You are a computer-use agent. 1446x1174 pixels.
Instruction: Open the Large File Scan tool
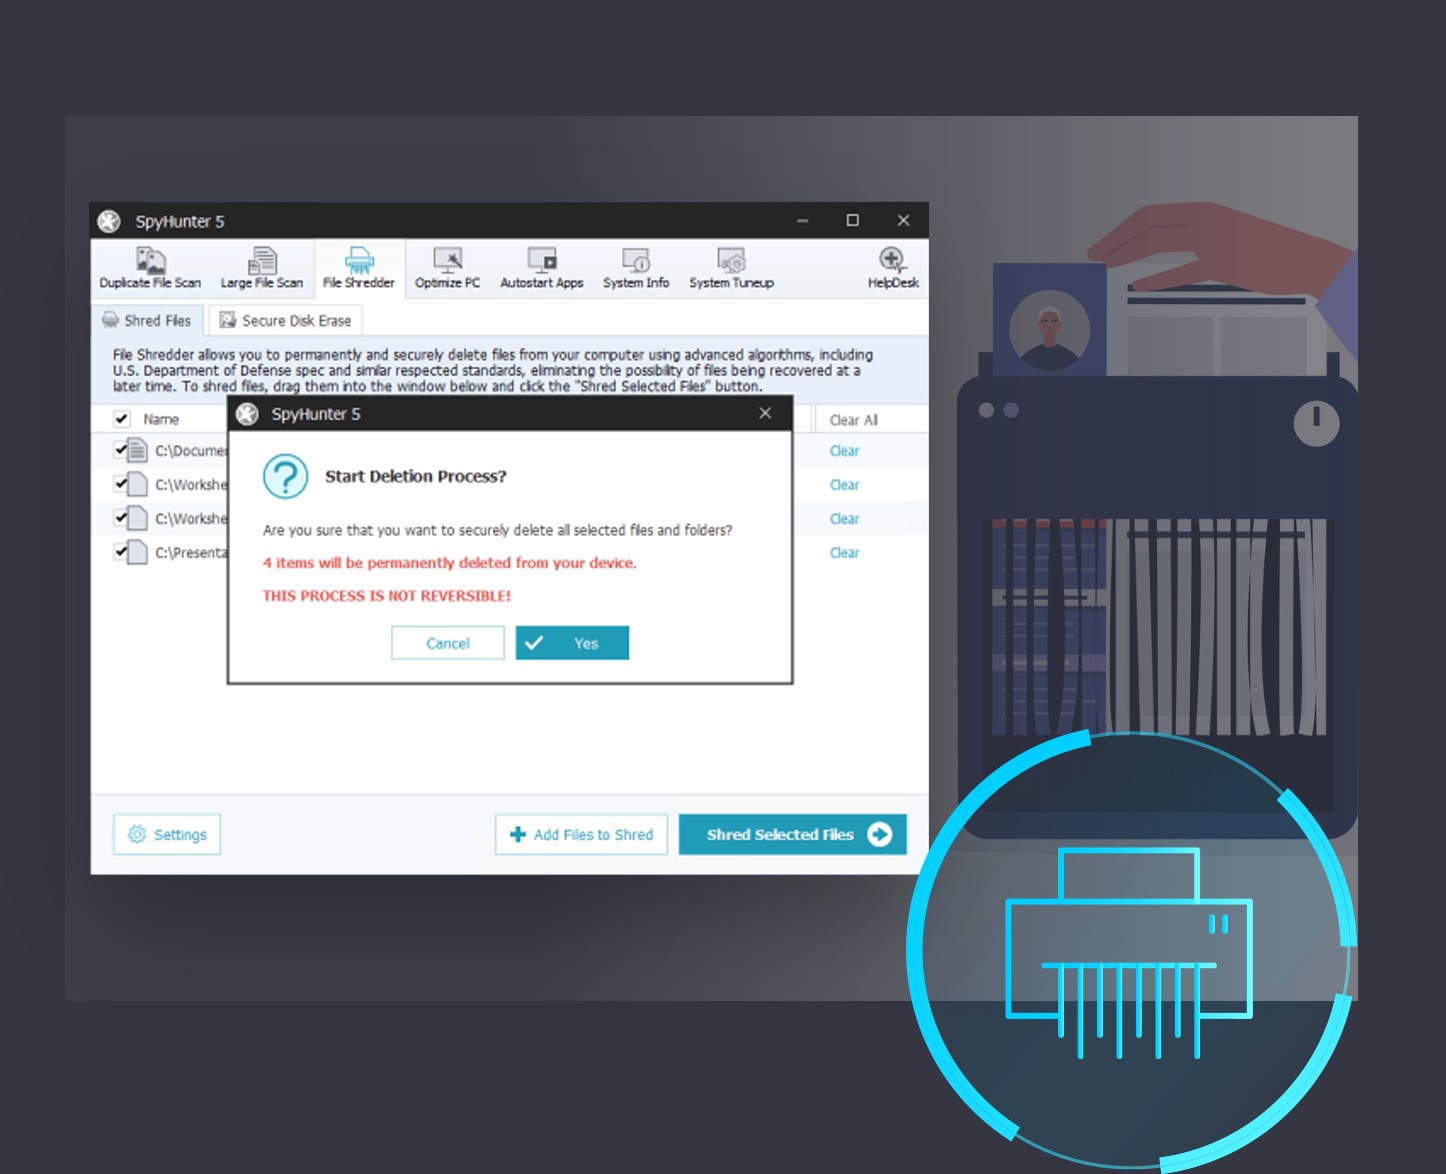[x=261, y=266]
